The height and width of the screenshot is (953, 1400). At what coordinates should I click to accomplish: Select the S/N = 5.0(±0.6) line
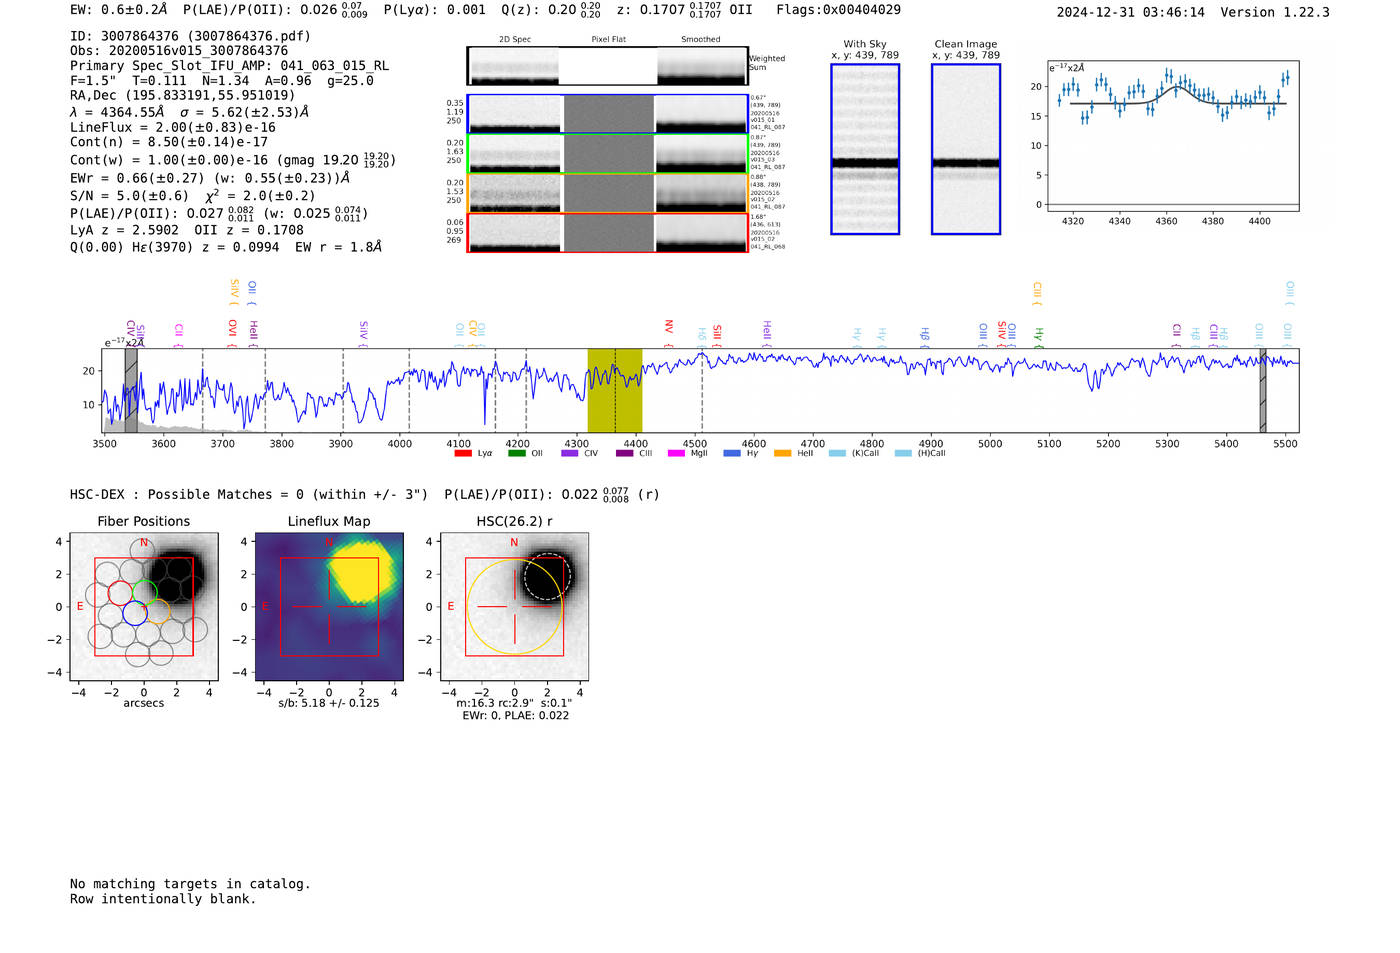192,196
